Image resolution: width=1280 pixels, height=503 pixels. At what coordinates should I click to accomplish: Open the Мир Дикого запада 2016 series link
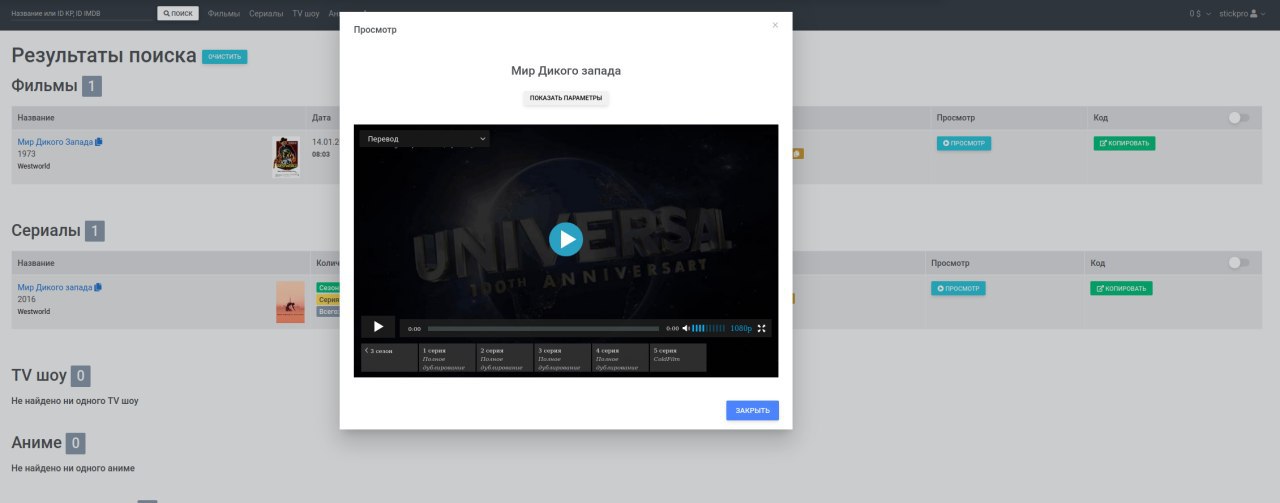(x=54, y=287)
